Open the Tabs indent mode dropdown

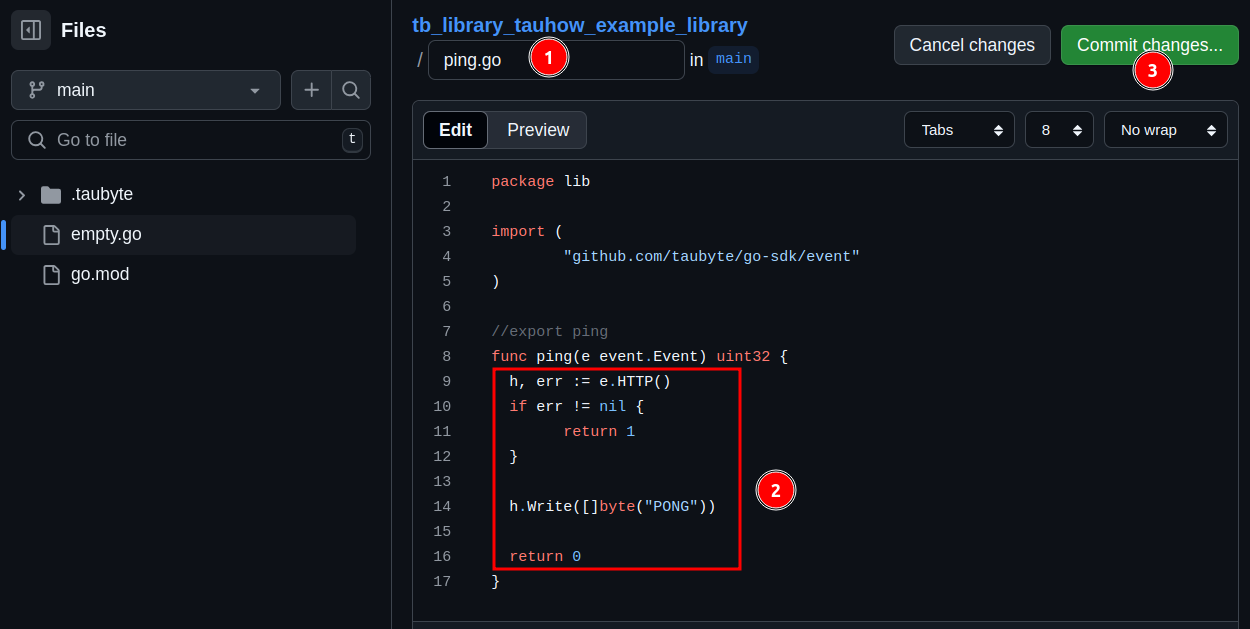coord(958,130)
